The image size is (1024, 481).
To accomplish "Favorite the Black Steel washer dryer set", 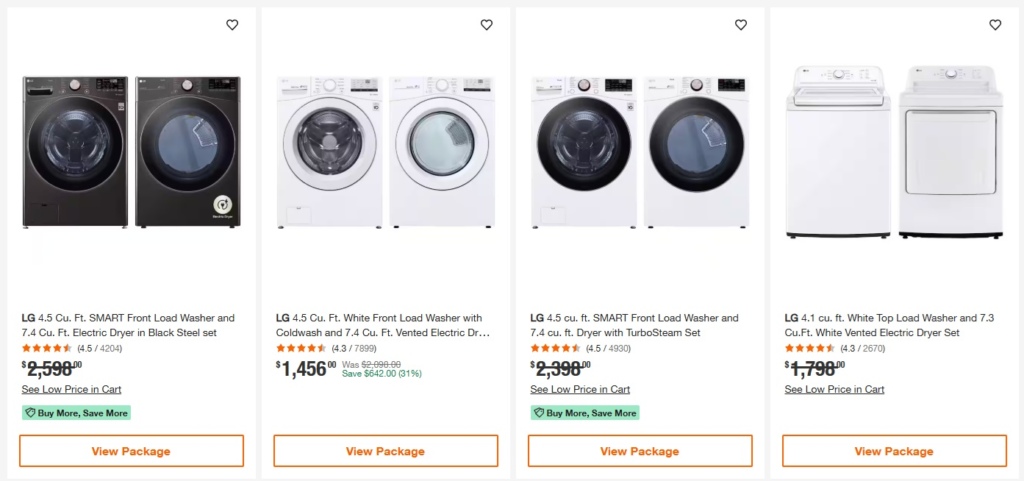I will click(x=232, y=25).
